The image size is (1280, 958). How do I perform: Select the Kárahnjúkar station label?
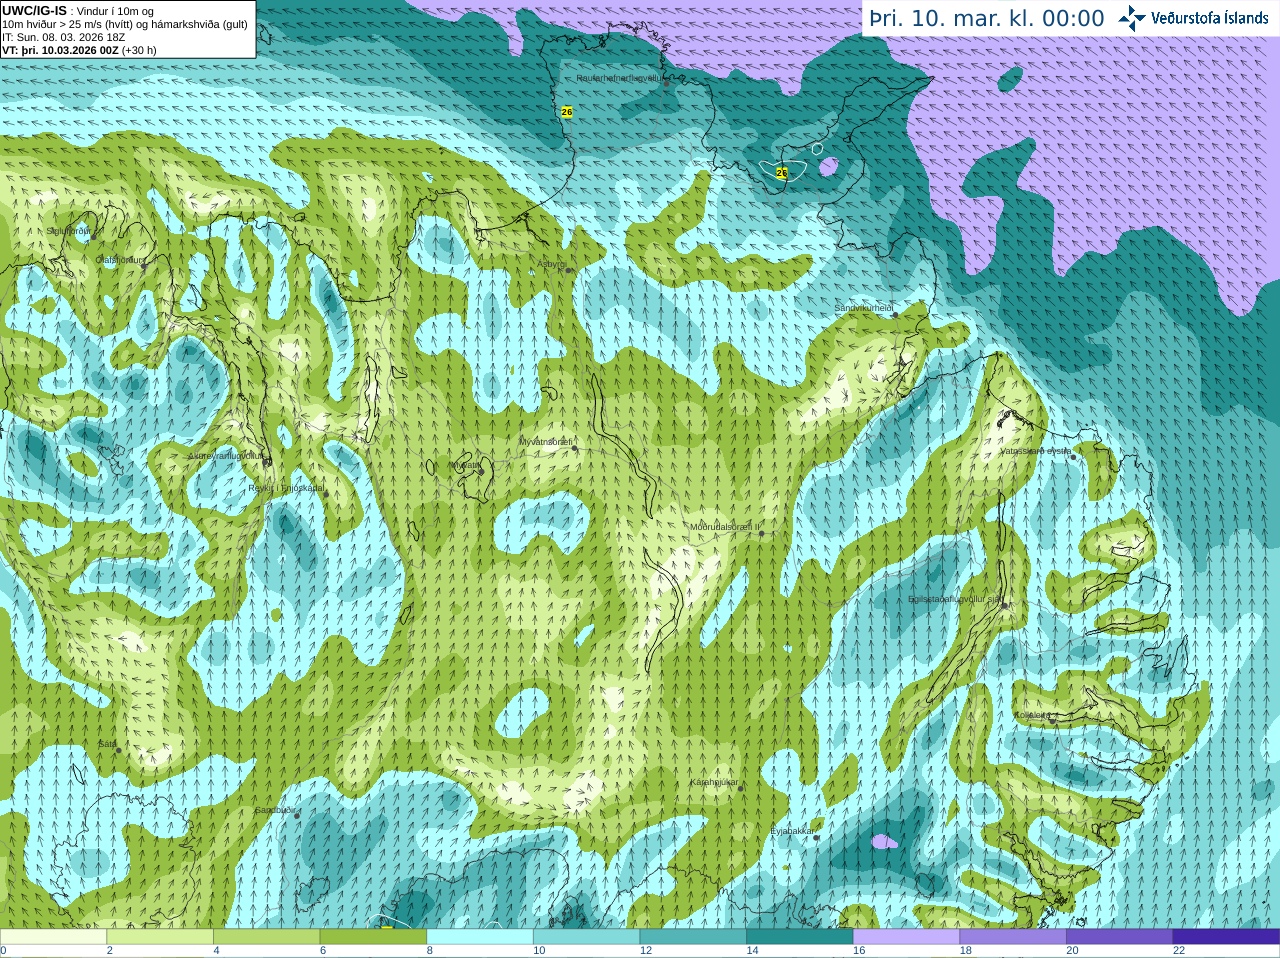pyautogui.click(x=714, y=782)
